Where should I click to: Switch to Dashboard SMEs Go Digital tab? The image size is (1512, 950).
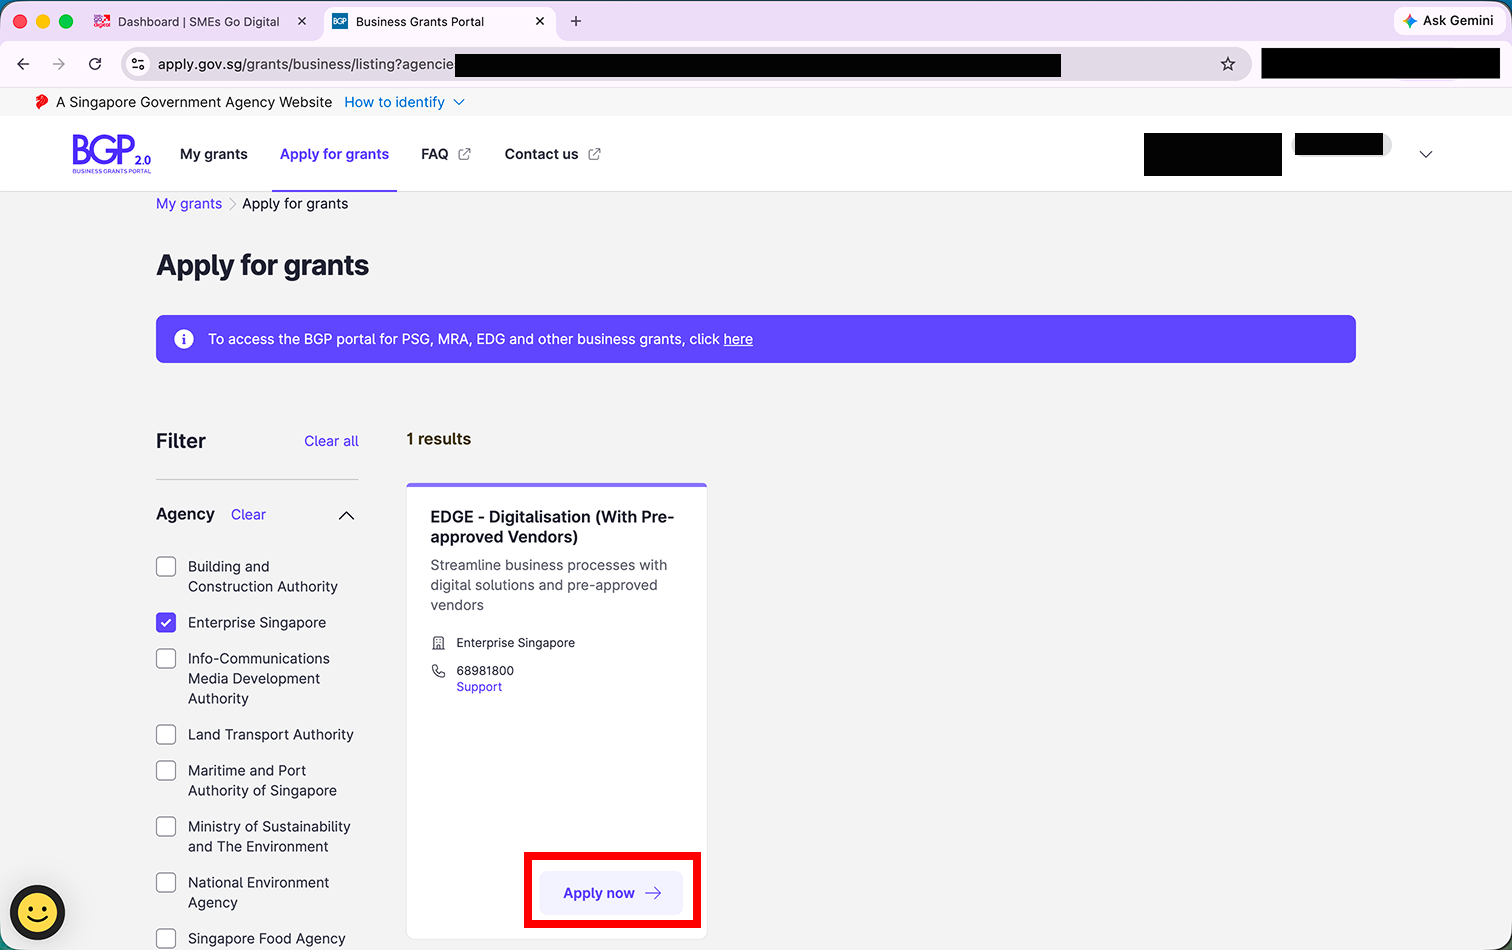pyautogui.click(x=200, y=21)
